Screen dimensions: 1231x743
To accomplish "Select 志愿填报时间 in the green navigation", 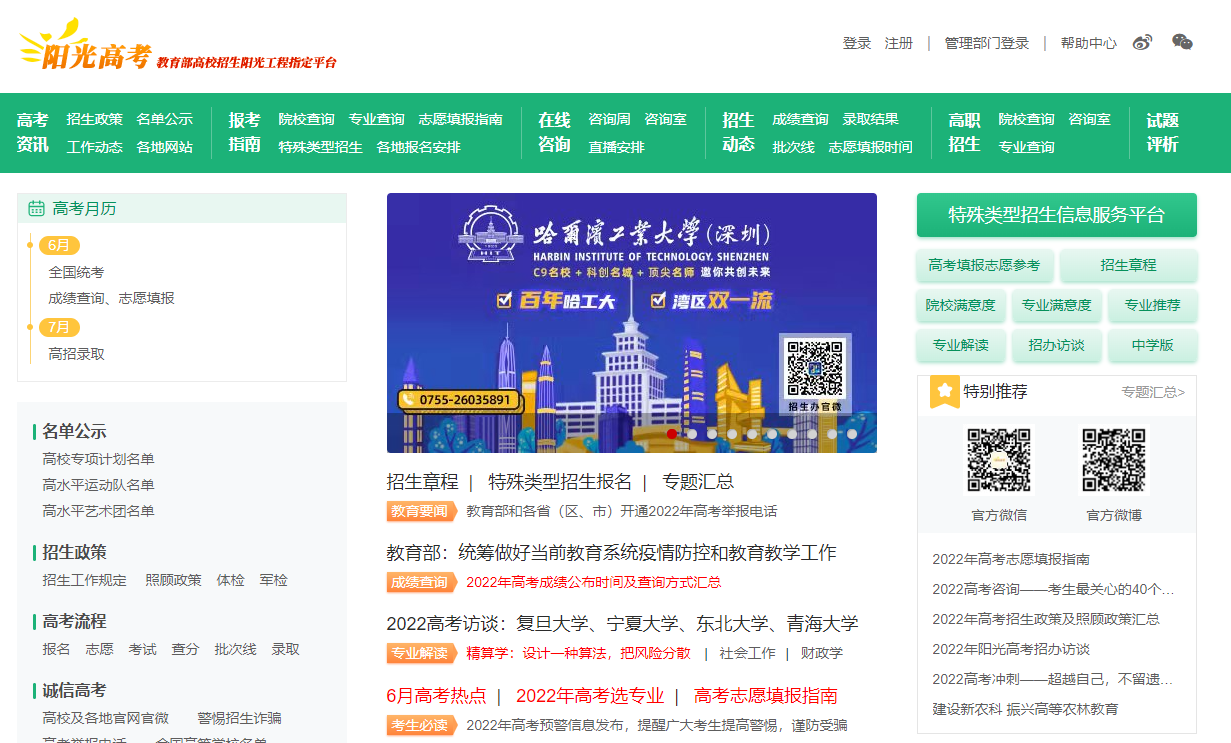I will coord(871,147).
